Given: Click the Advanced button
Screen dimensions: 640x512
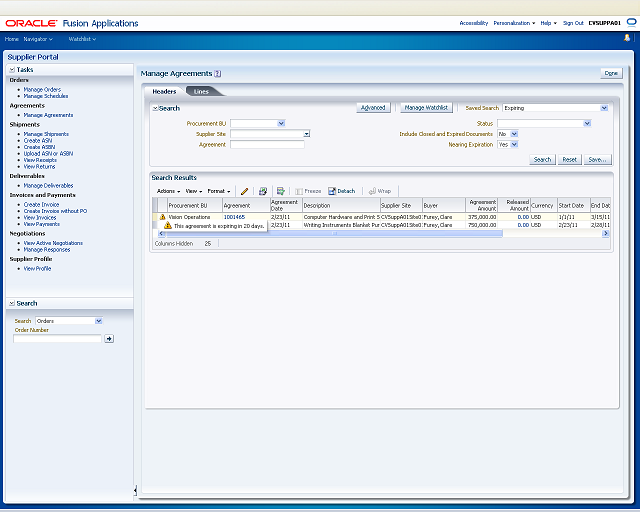Looking at the screenshot, I should [x=373, y=108].
